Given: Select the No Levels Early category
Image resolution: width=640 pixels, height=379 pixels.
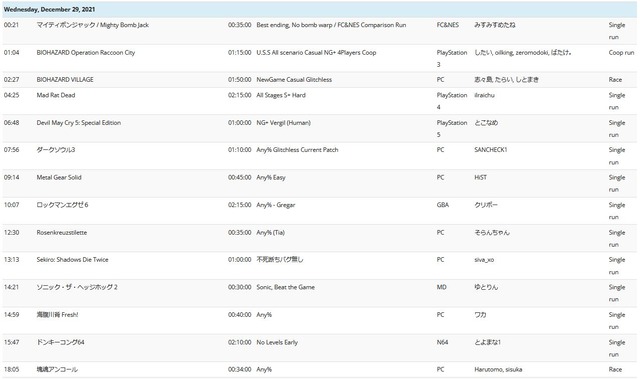Looking at the screenshot, I should (x=277, y=342).
